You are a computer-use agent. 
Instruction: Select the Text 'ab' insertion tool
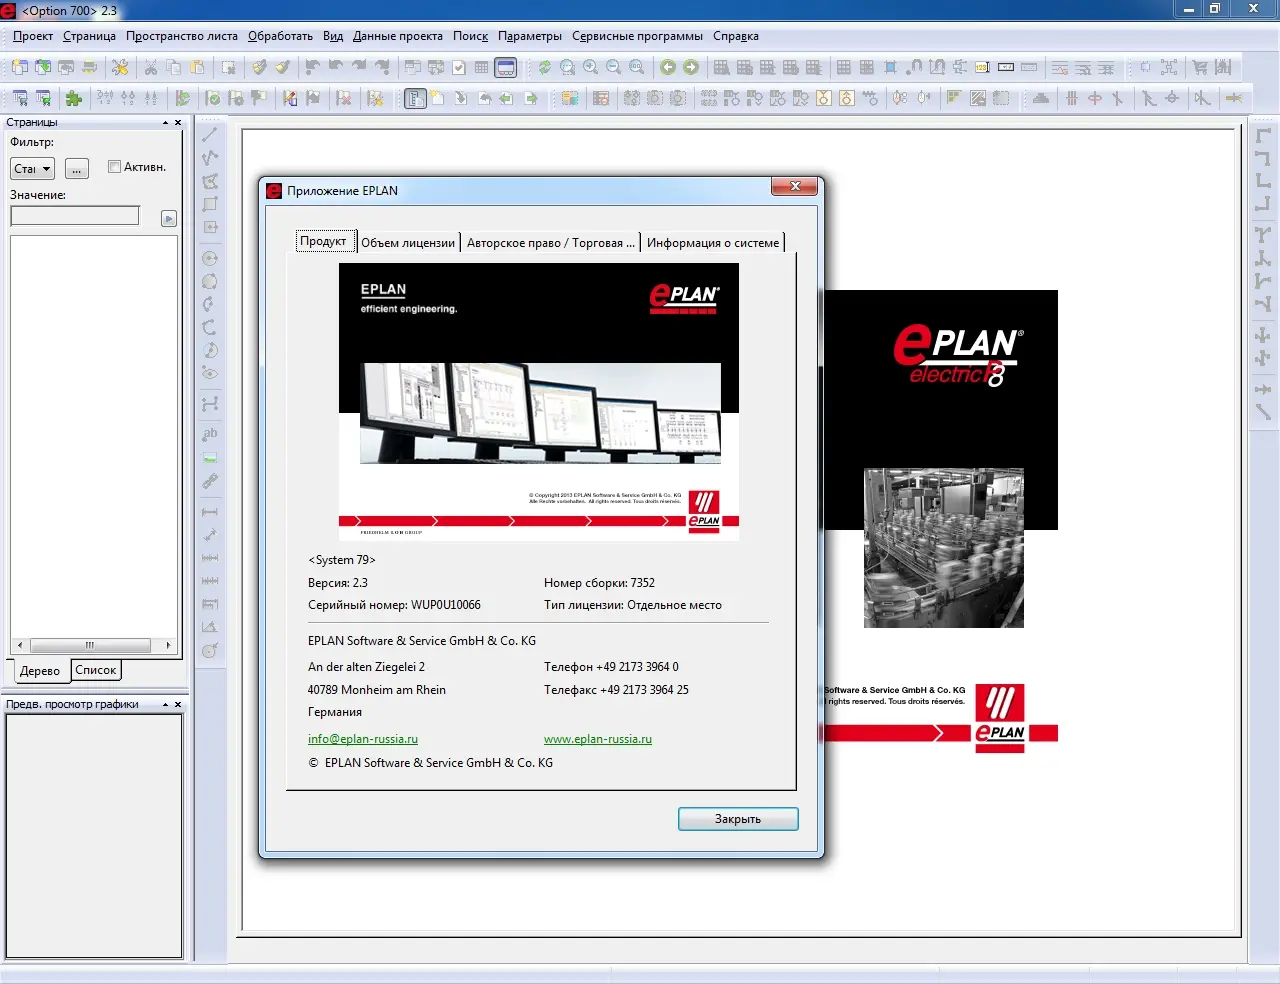point(210,434)
